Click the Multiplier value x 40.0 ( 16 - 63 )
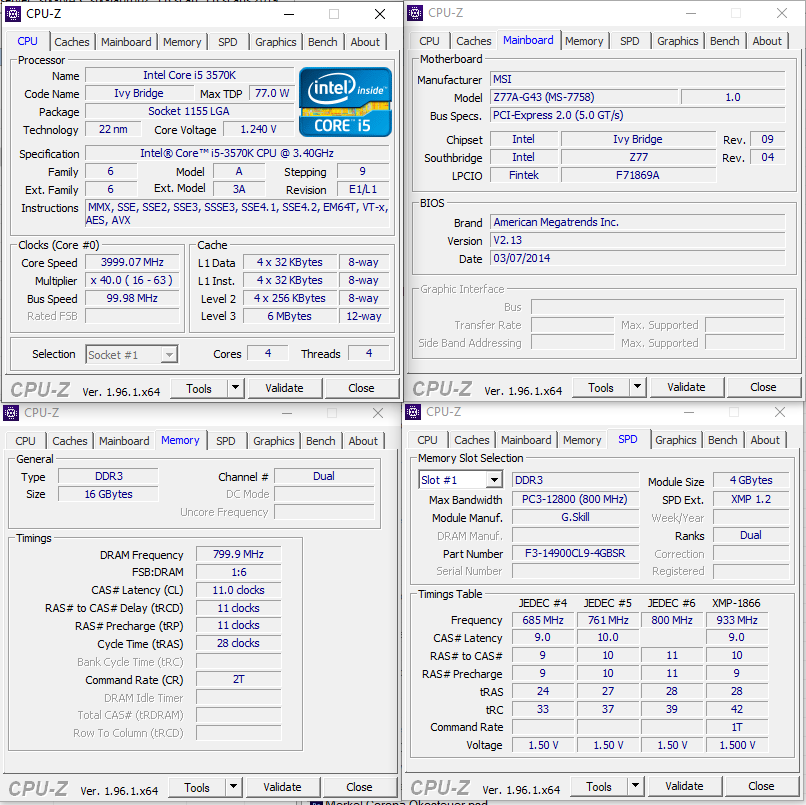 click(x=132, y=280)
